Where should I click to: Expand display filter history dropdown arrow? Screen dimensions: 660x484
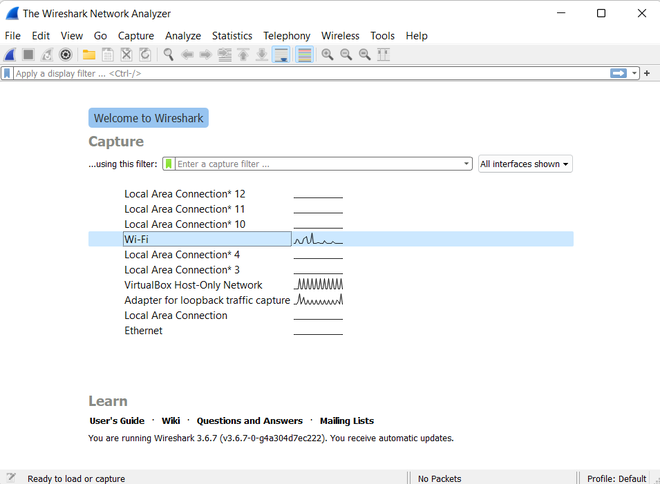click(634, 74)
